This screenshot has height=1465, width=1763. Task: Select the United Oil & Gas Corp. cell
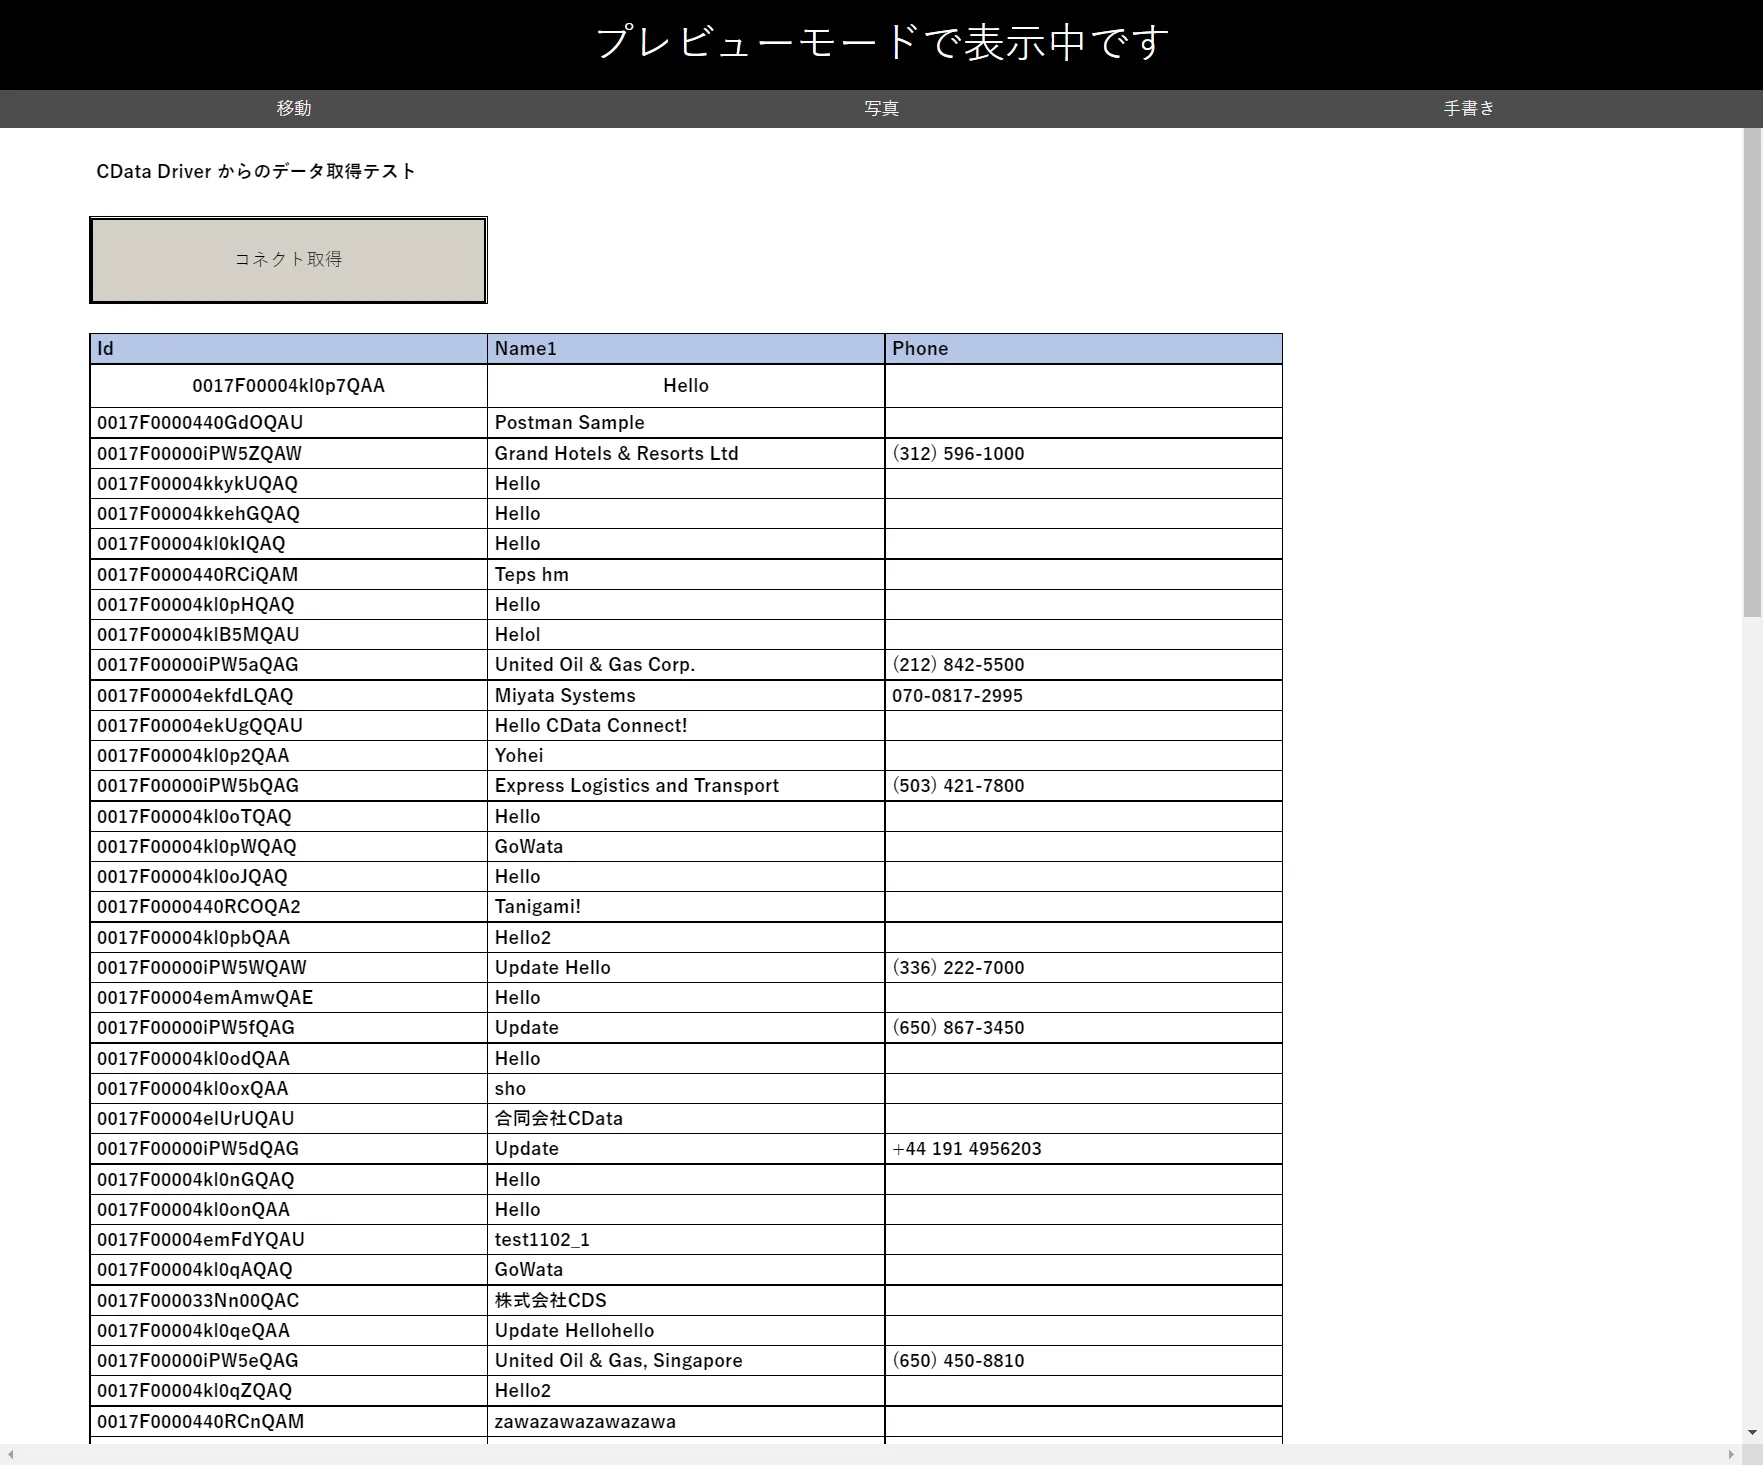[x=595, y=664]
